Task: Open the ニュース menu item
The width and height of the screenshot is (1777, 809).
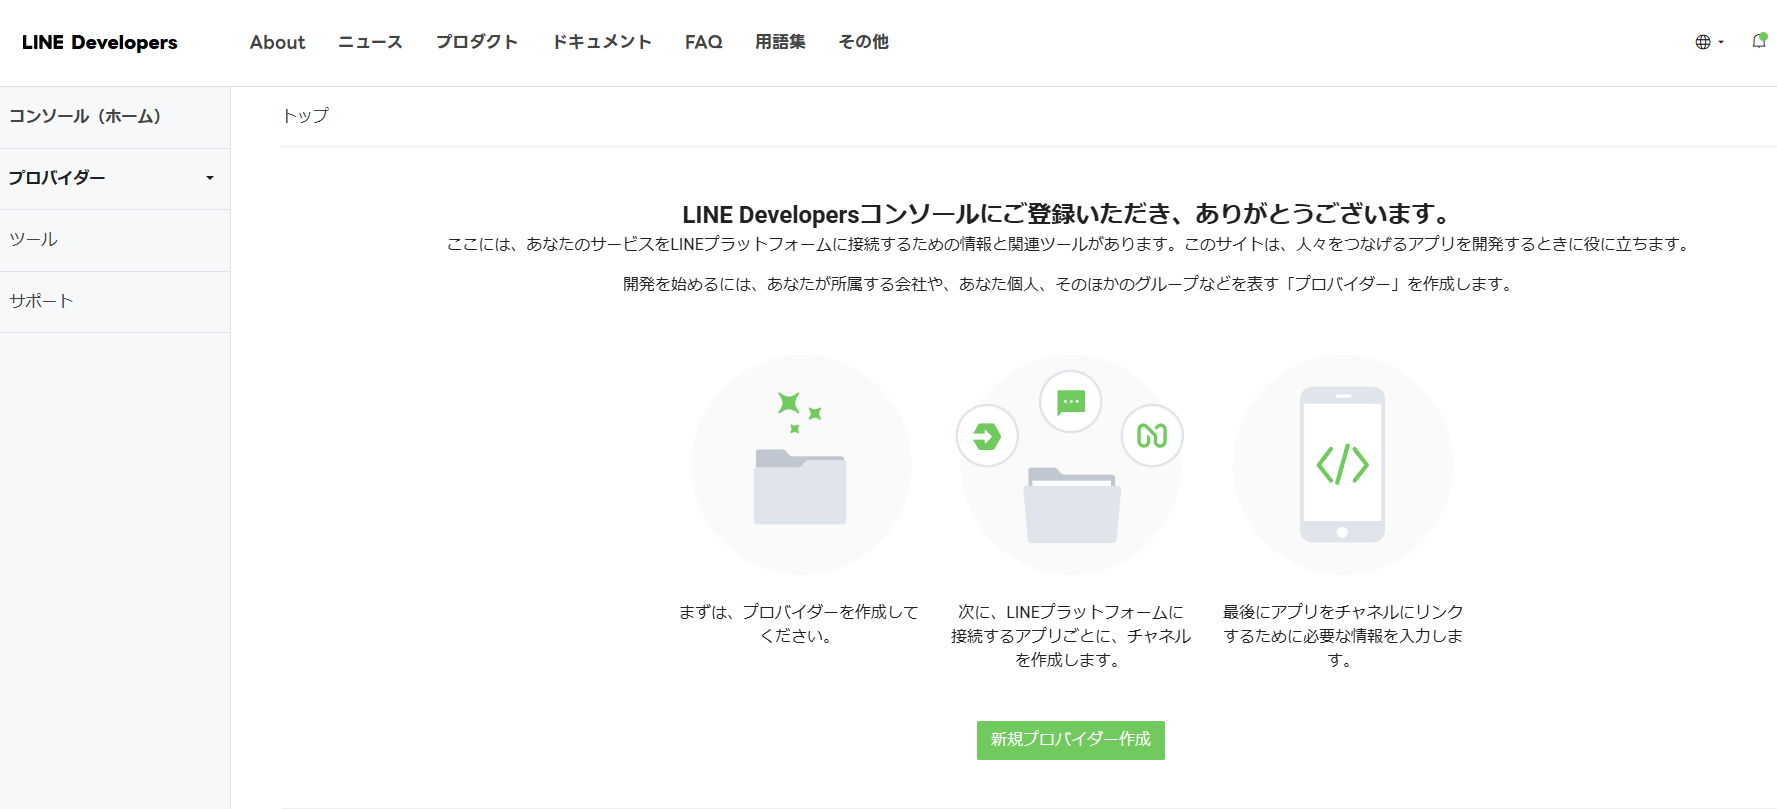Action: (x=370, y=42)
